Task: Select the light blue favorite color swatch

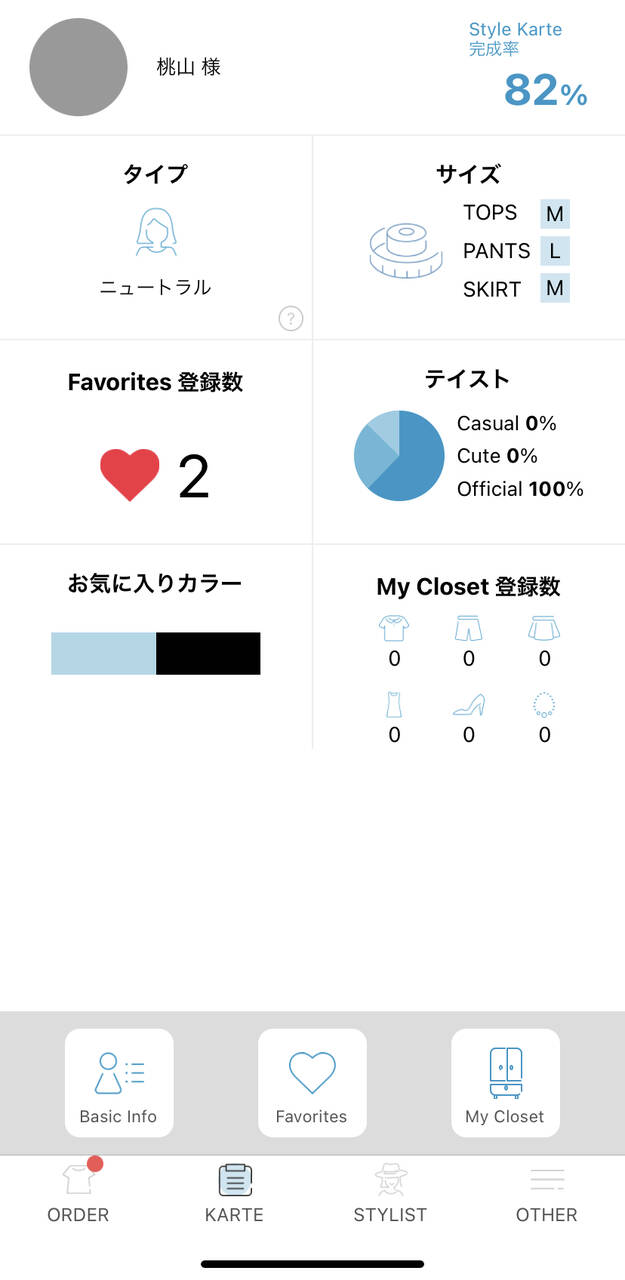Action: point(103,653)
